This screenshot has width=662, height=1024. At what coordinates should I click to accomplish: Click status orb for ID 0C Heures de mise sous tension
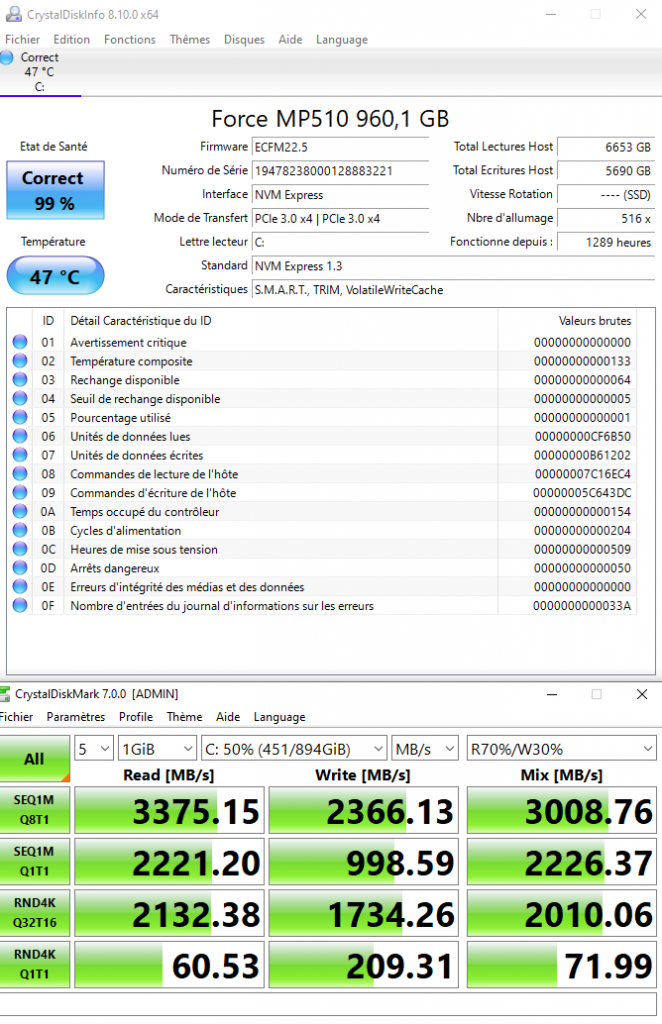(x=20, y=549)
